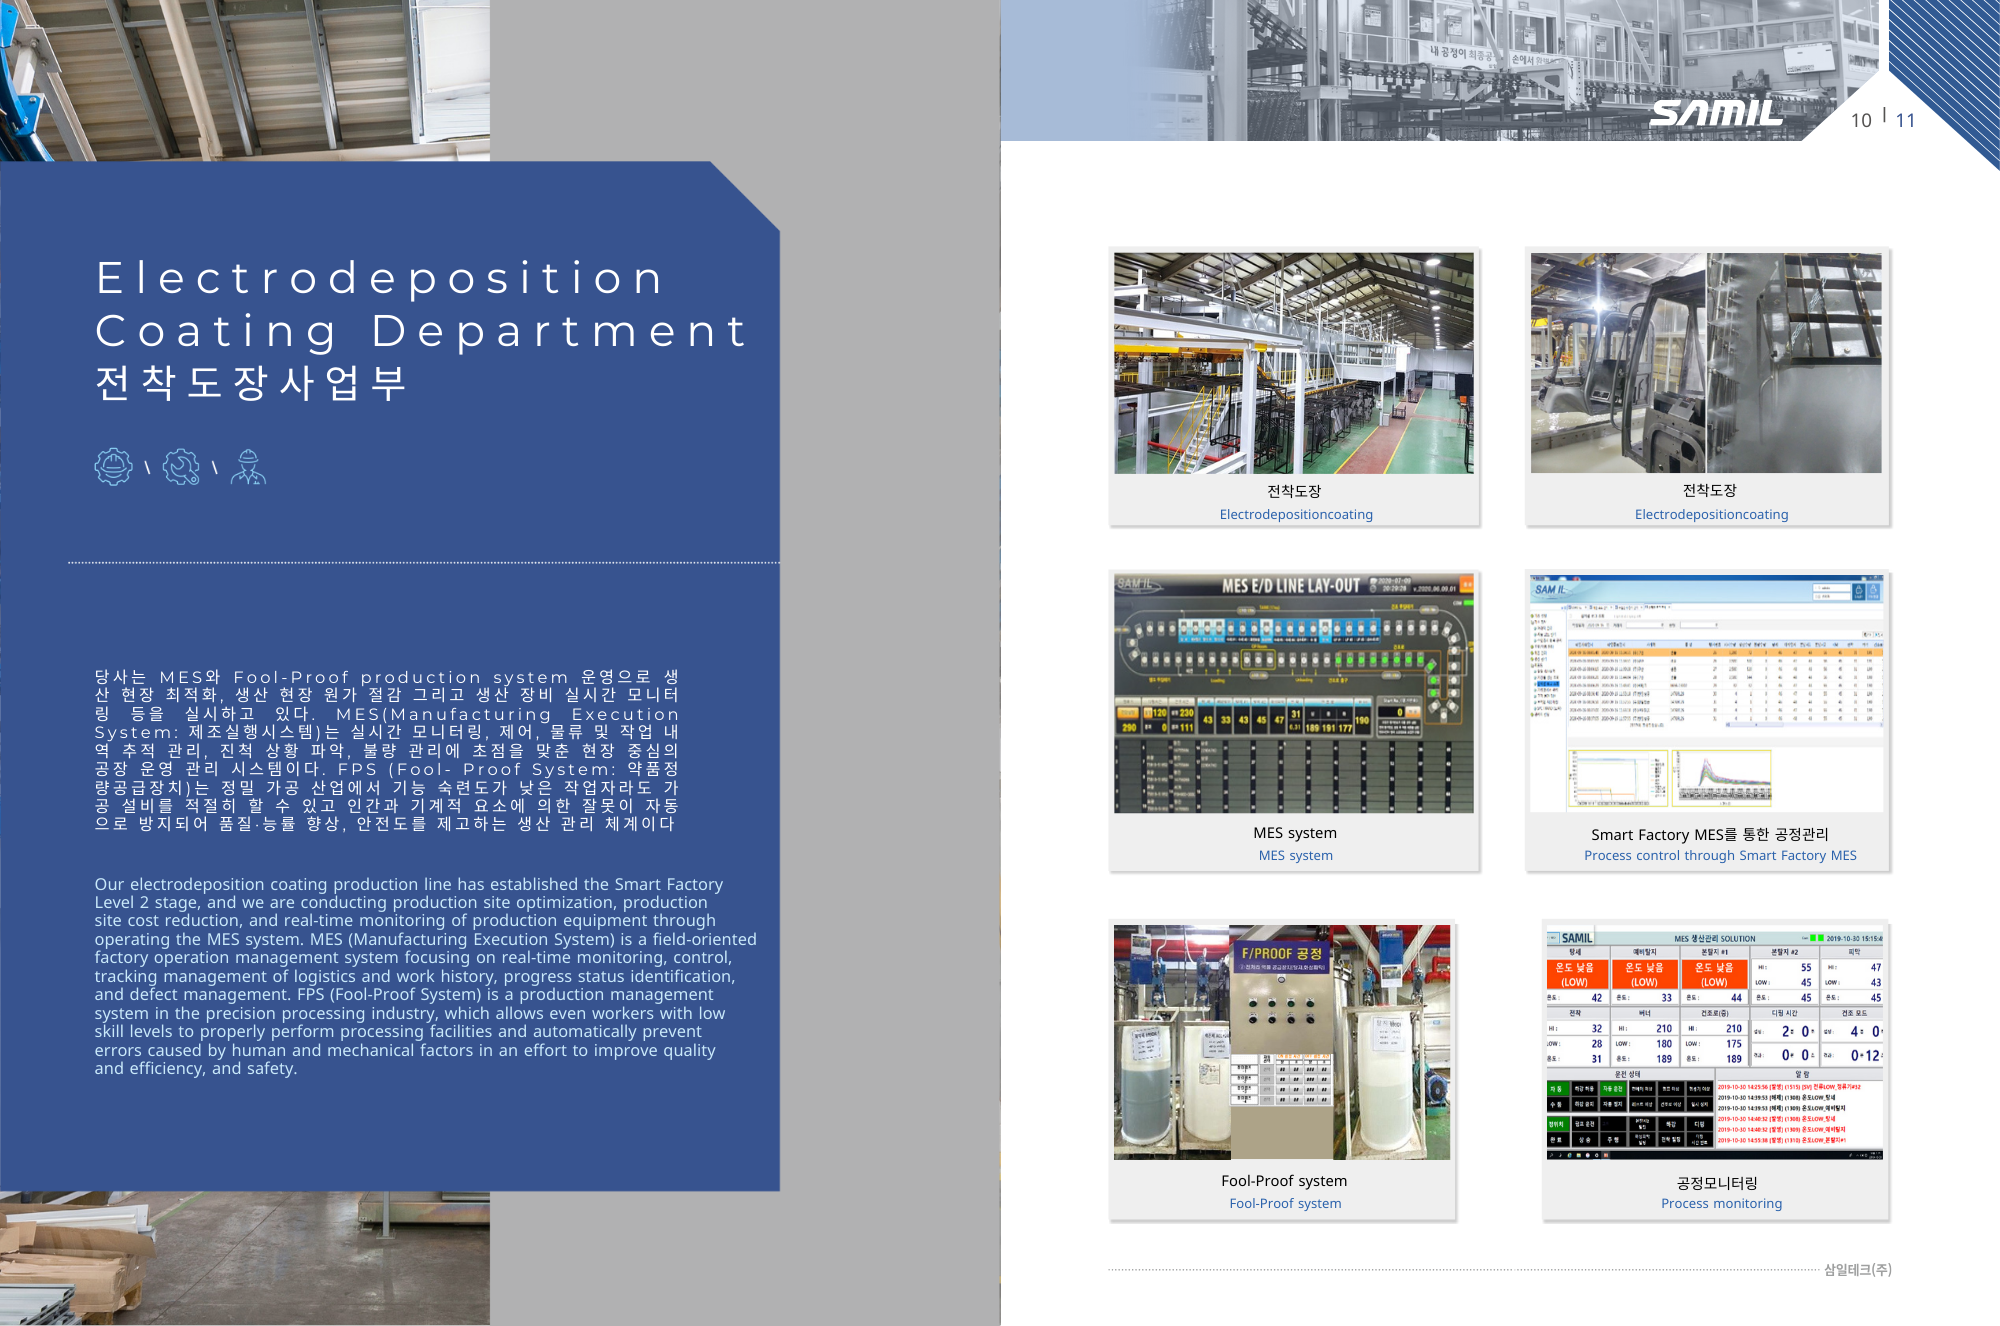The width and height of the screenshot is (2000, 1326).
Task: Click the F/PROOF red sign in photo
Action: 1281,955
